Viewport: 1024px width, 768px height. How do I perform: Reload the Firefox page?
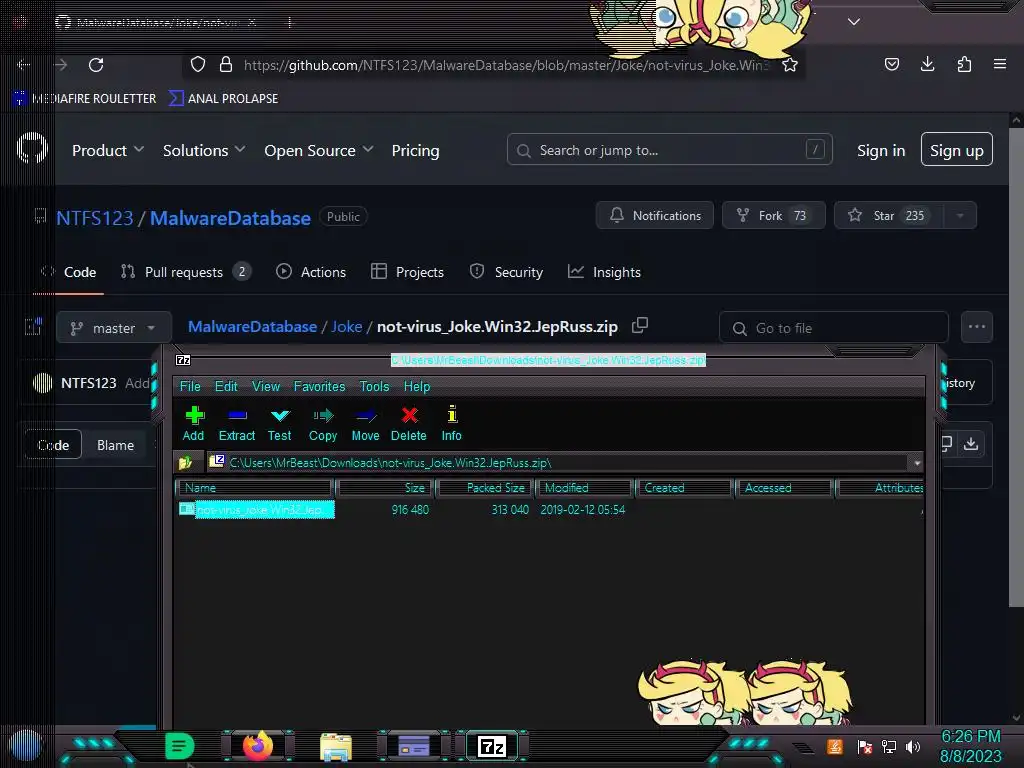(x=96, y=65)
